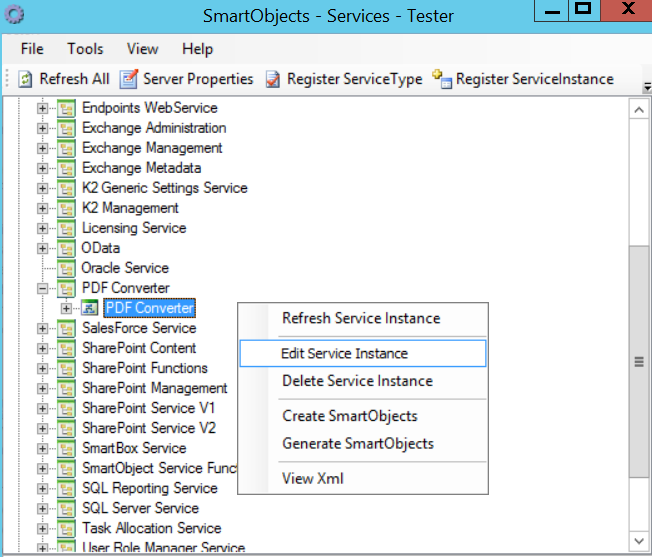Select the Exchange Metadata tree row
Screen dimensions: 652x557
[141, 168]
